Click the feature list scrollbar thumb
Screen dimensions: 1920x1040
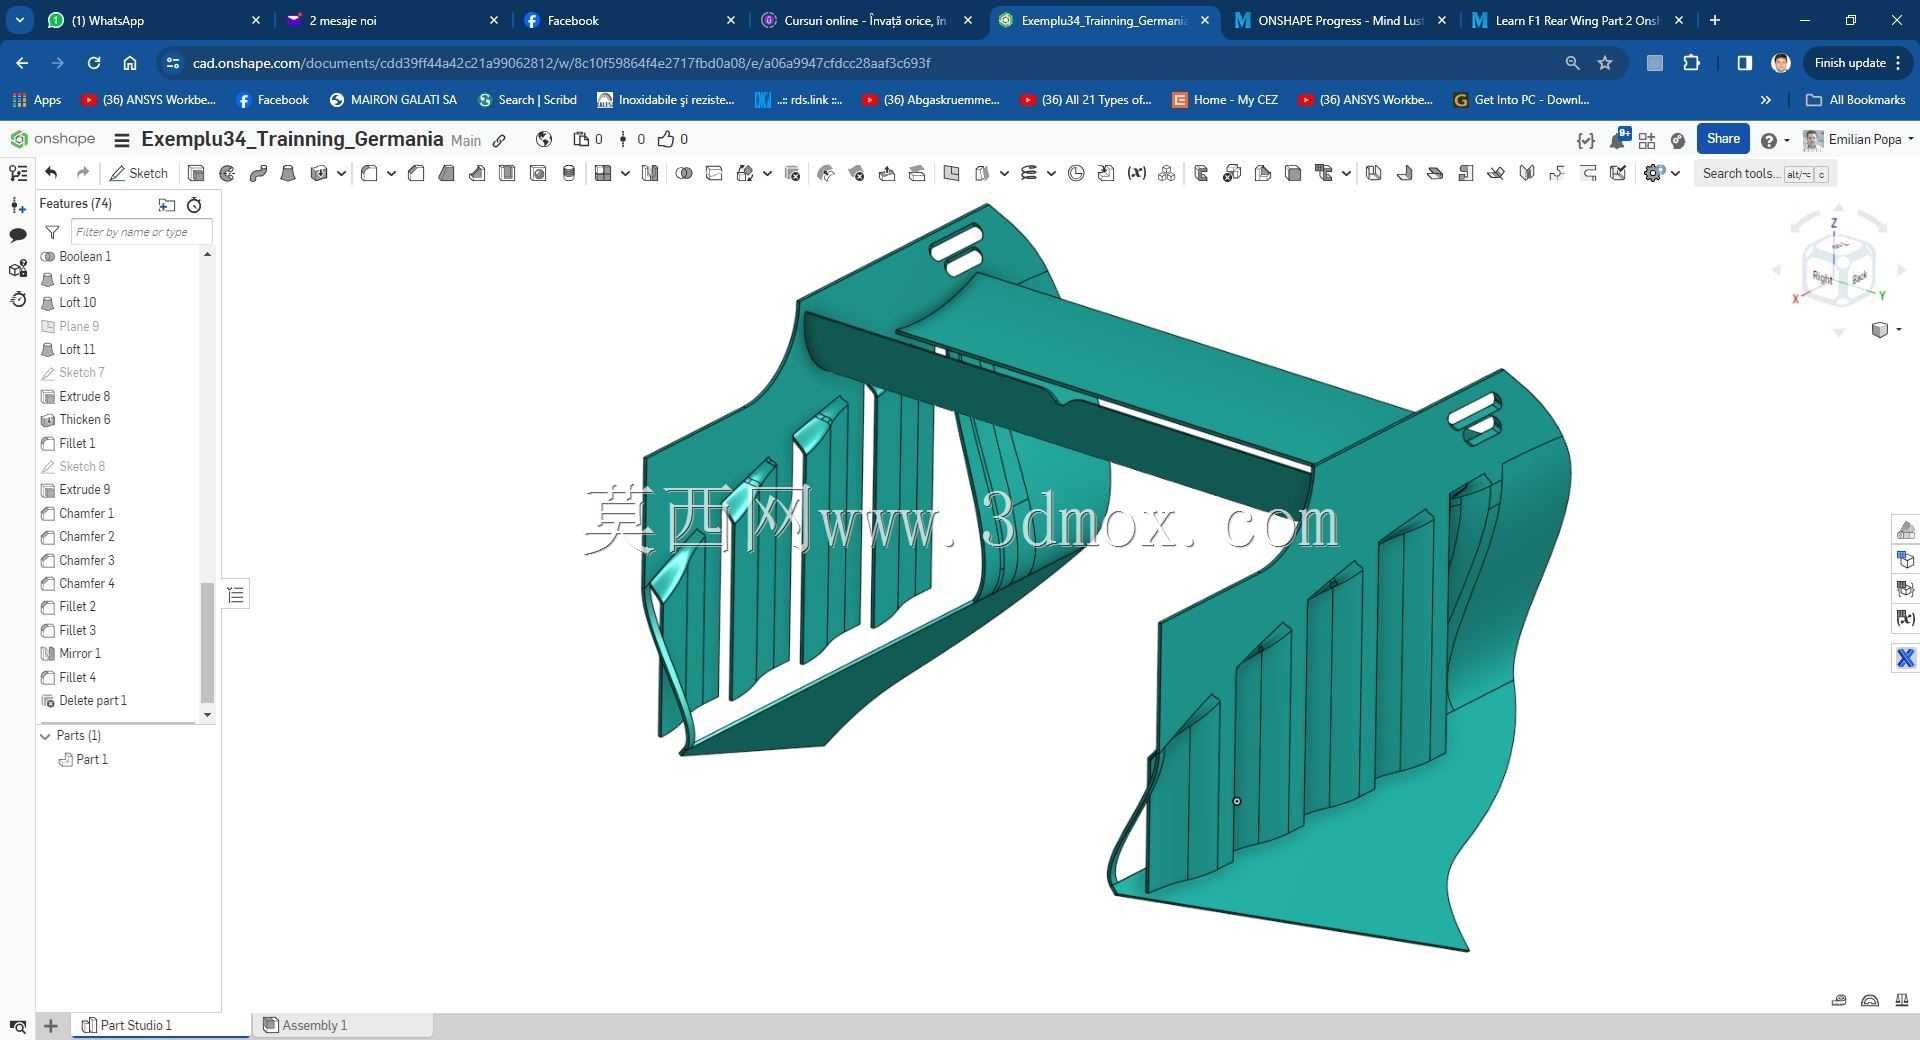pos(207,643)
